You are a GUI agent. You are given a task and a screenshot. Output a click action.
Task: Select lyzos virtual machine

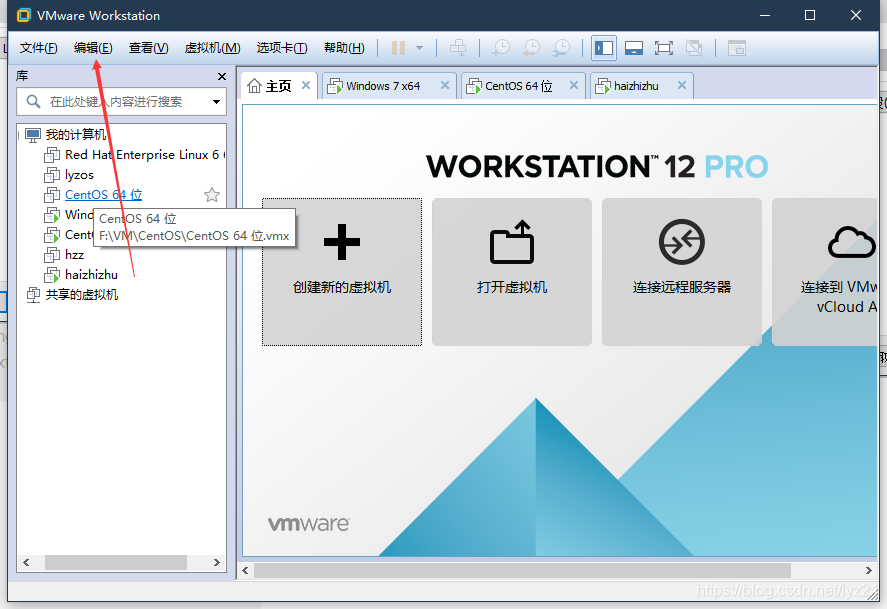(x=79, y=175)
